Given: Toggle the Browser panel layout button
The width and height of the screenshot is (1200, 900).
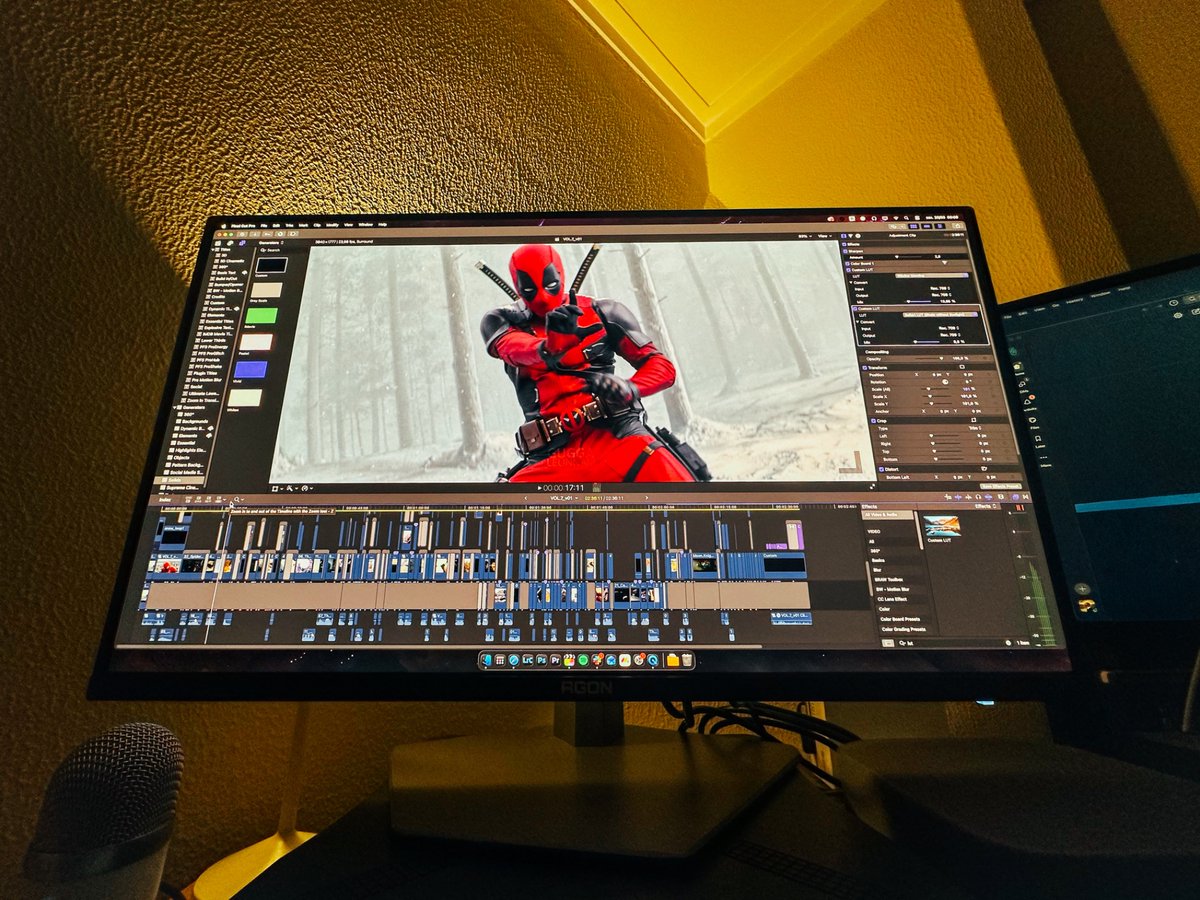Looking at the screenshot, I should tap(914, 226).
